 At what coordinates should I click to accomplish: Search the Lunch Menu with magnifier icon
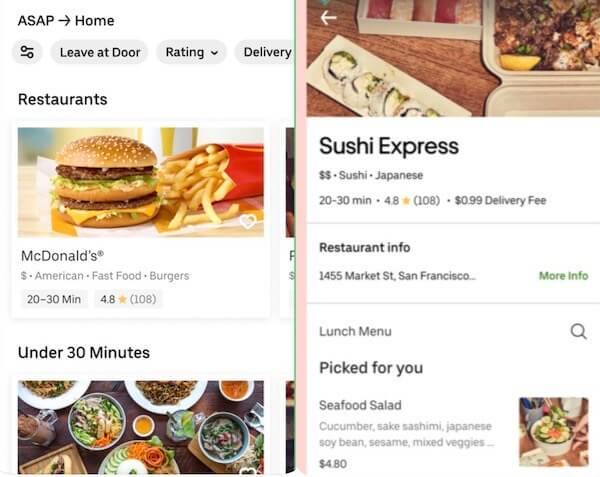pos(578,331)
